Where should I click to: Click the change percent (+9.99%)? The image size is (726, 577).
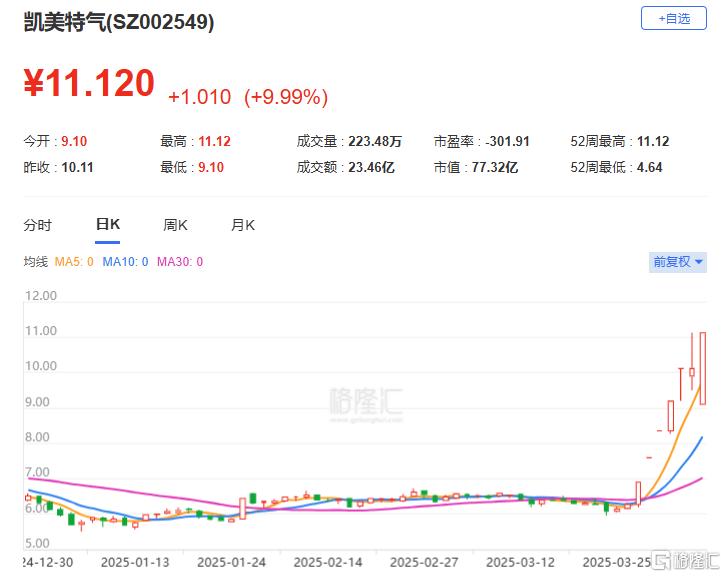pyautogui.click(x=286, y=97)
